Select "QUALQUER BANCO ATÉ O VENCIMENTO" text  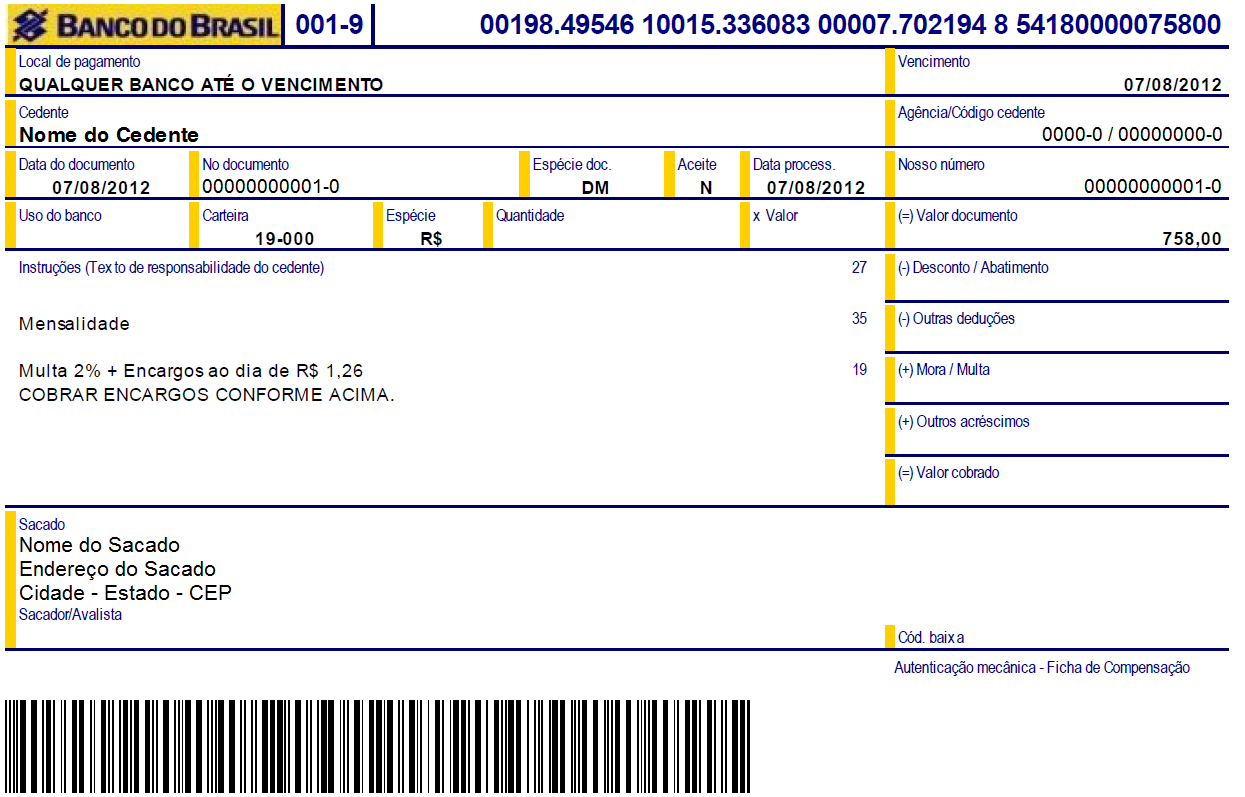click(x=201, y=85)
